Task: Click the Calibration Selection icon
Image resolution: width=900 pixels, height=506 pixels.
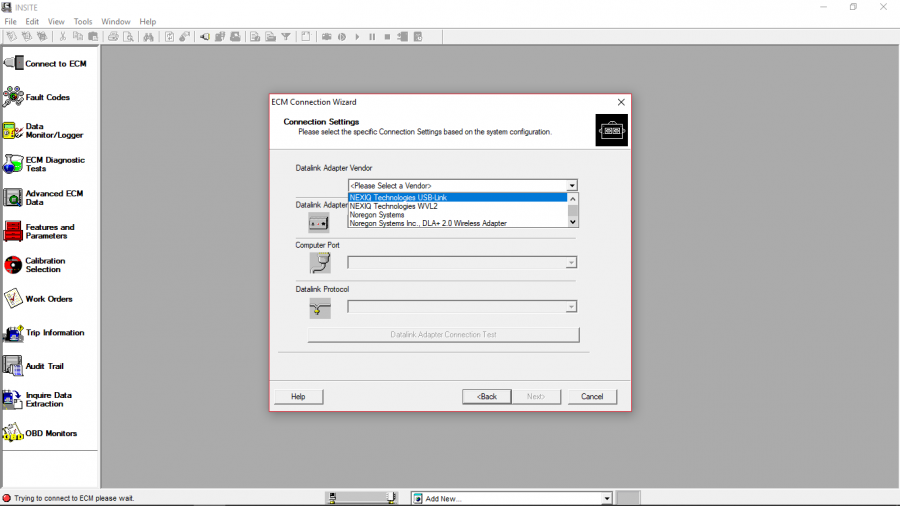Action: [13, 265]
